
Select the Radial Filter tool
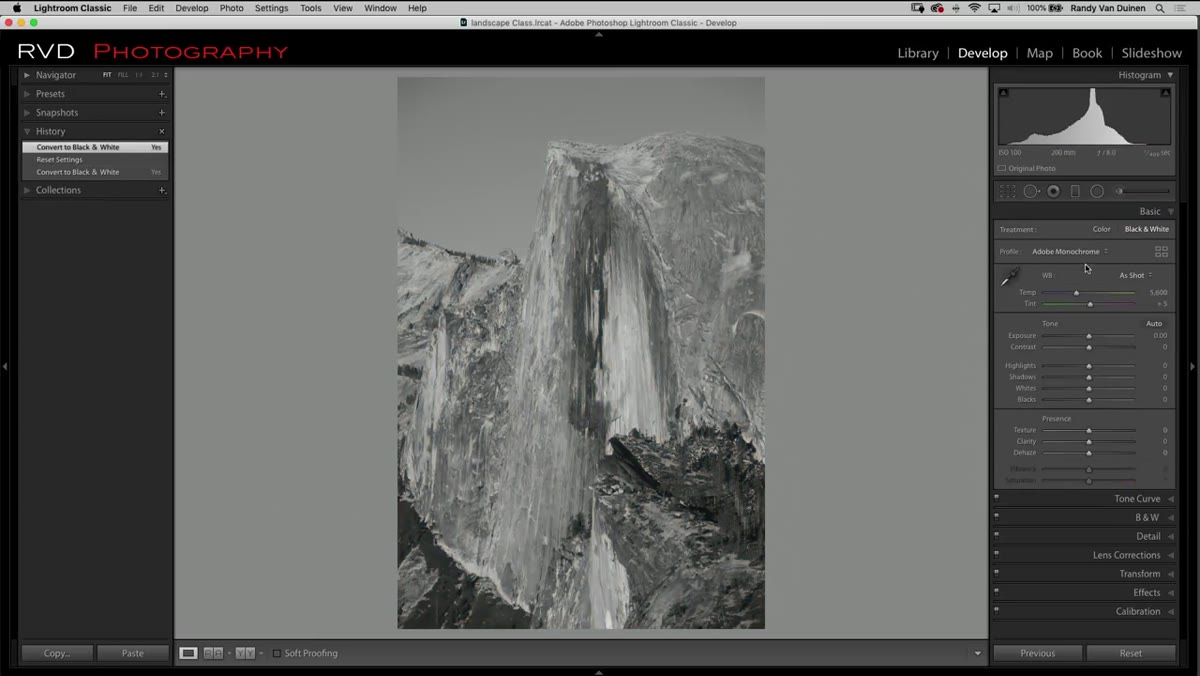(x=1097, y=191)
